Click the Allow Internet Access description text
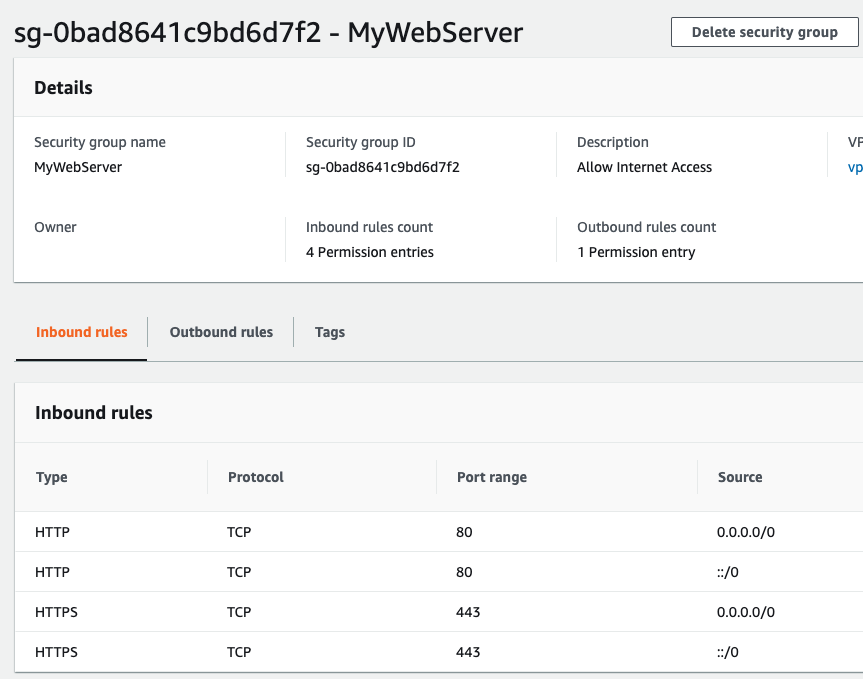The image size is (863, 679). pos(644,167)
